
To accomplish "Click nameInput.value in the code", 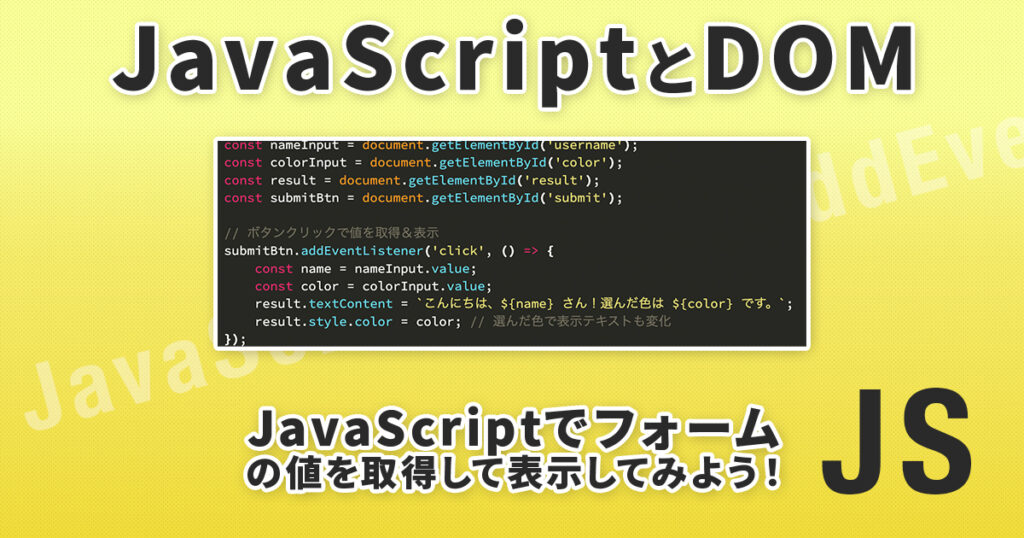I will coord(420,268).
